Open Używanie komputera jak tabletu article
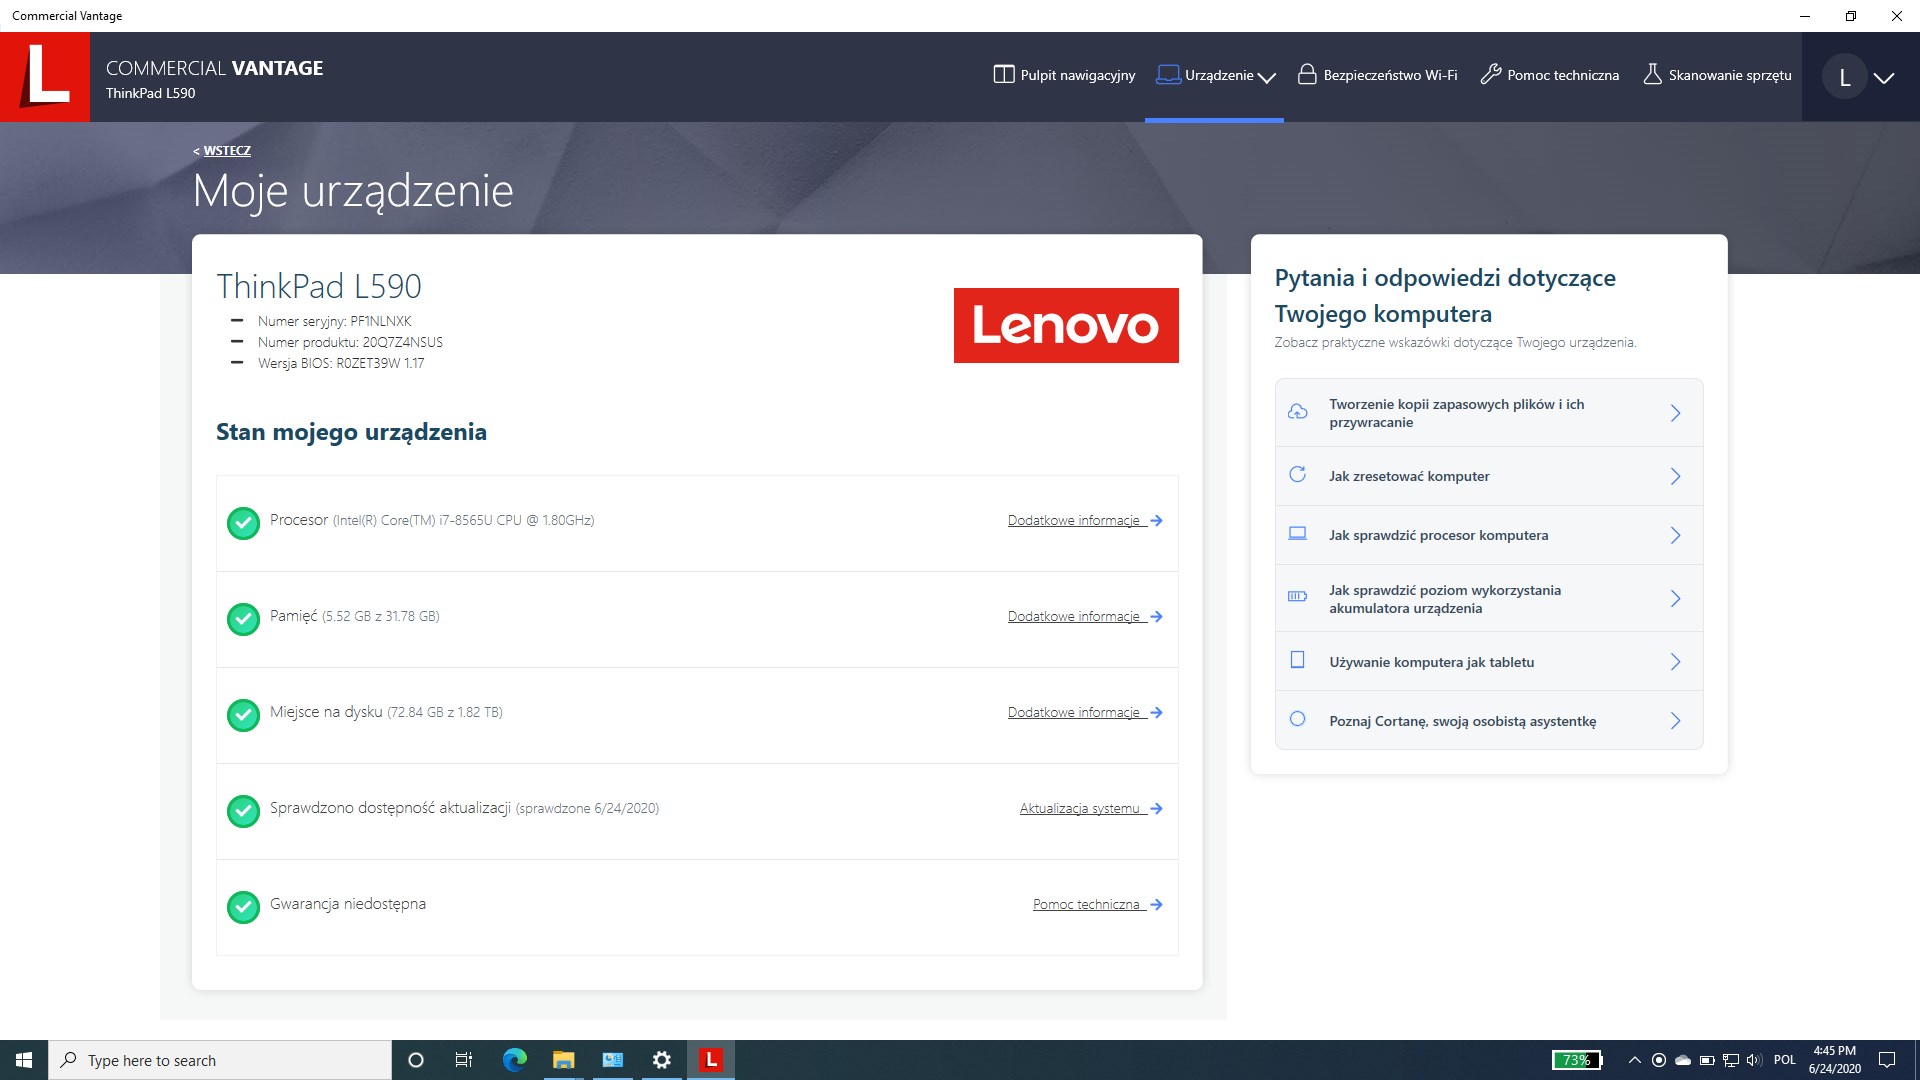The width and height of the screenshot is (1920, 1080). 1489,661
